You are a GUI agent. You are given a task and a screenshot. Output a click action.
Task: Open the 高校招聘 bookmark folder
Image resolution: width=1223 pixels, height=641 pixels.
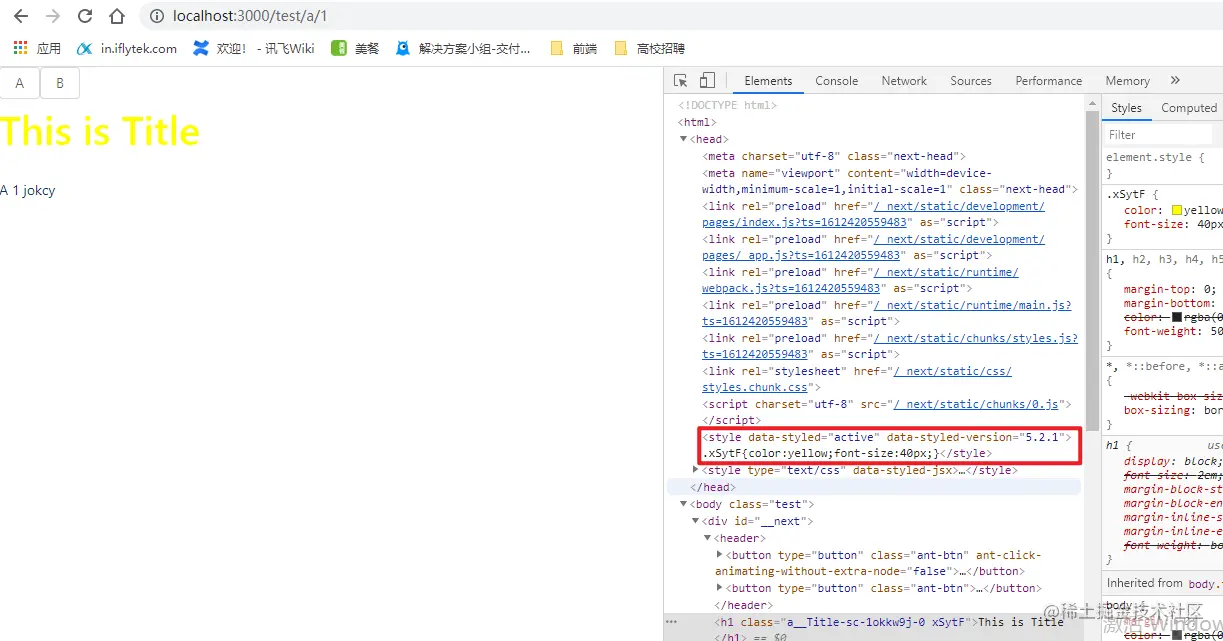pyautogui.click(x=649, y=48)
